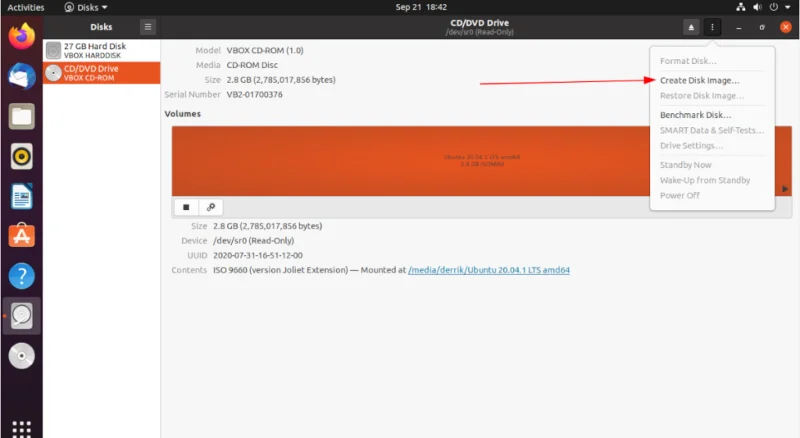Viewport: 800px width, 438px height.
Task: Show Applications grid
Action: (21, 429)
